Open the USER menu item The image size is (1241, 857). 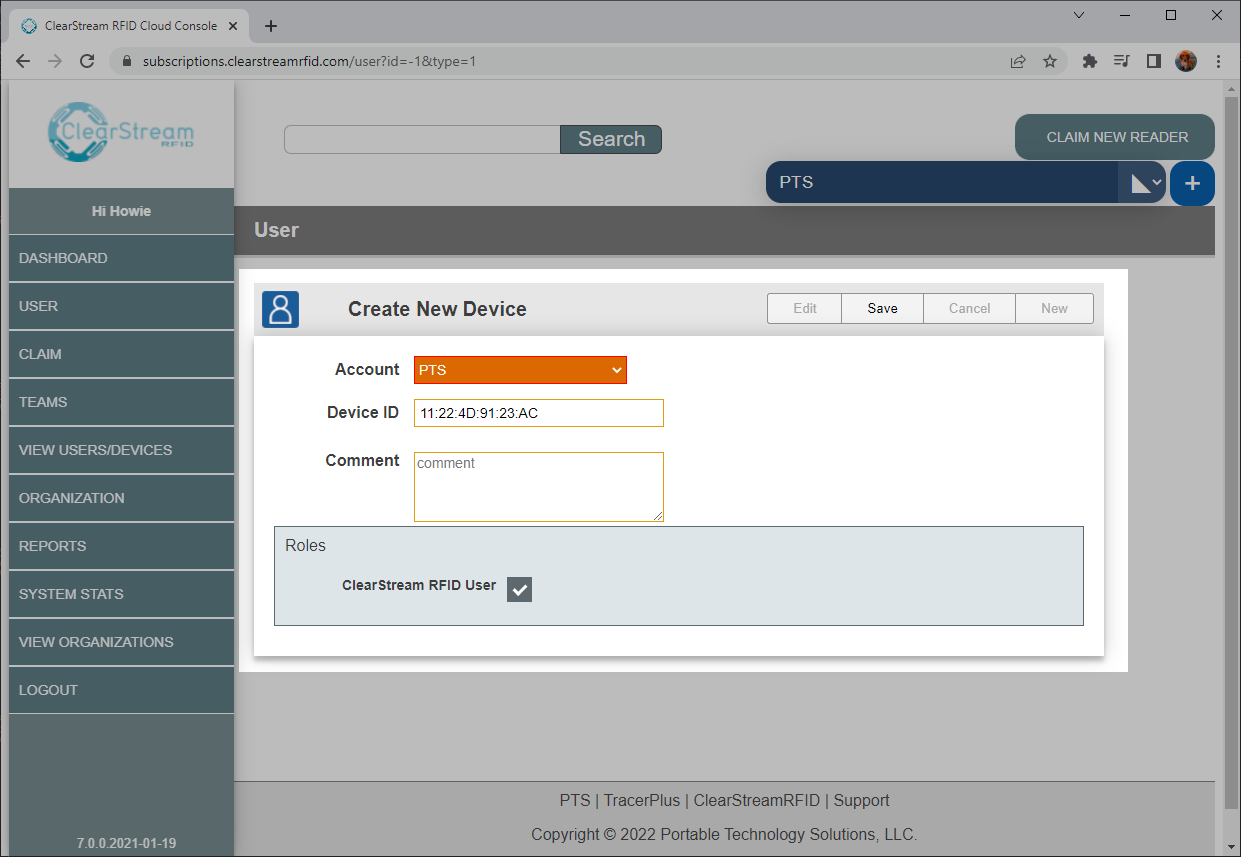pyautogui.click(x=121, y=306)
